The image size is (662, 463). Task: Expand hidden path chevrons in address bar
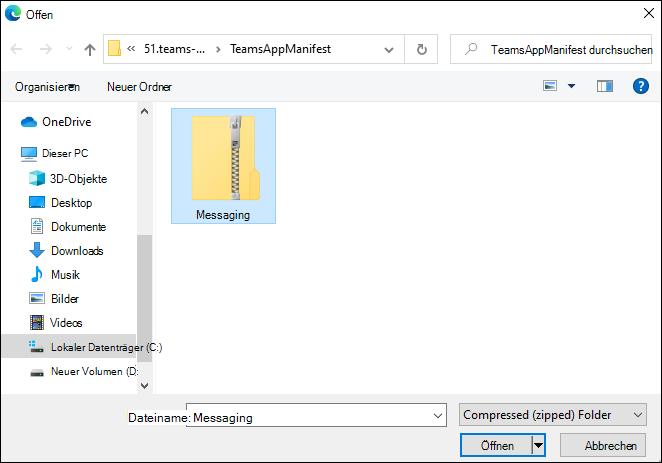pos(131,49)
